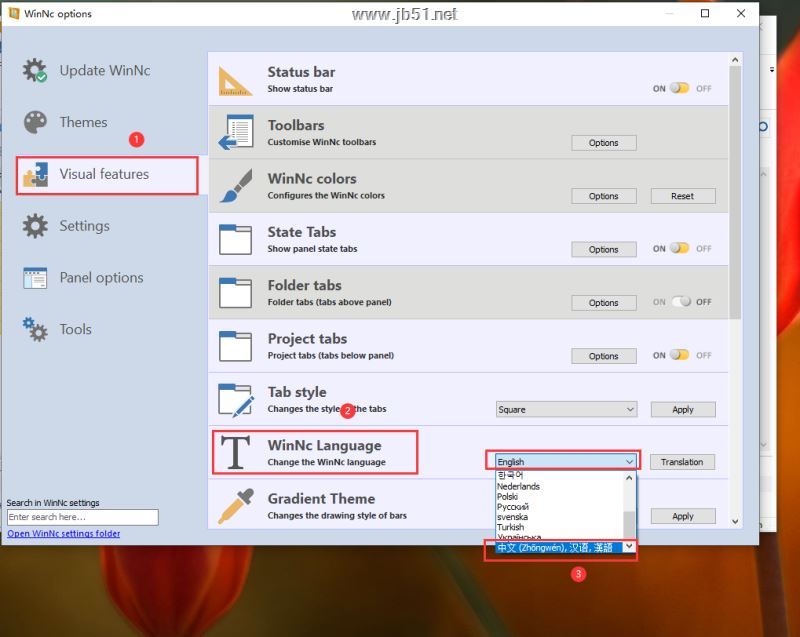Click the Translation button
The width and height of the screenshot is (800, 637).
pyautogui.click(x=682, y=462)
